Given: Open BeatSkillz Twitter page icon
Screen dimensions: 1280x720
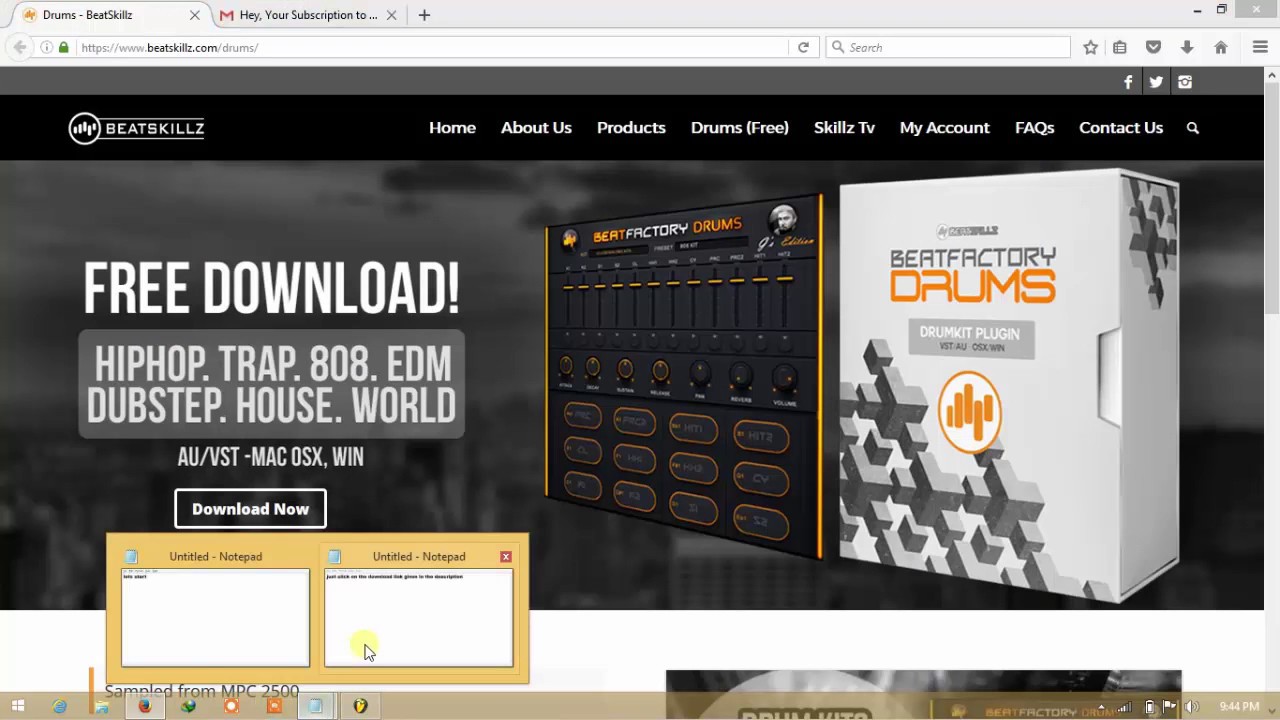Looking at the screenshot, I should click(1156, 82).
